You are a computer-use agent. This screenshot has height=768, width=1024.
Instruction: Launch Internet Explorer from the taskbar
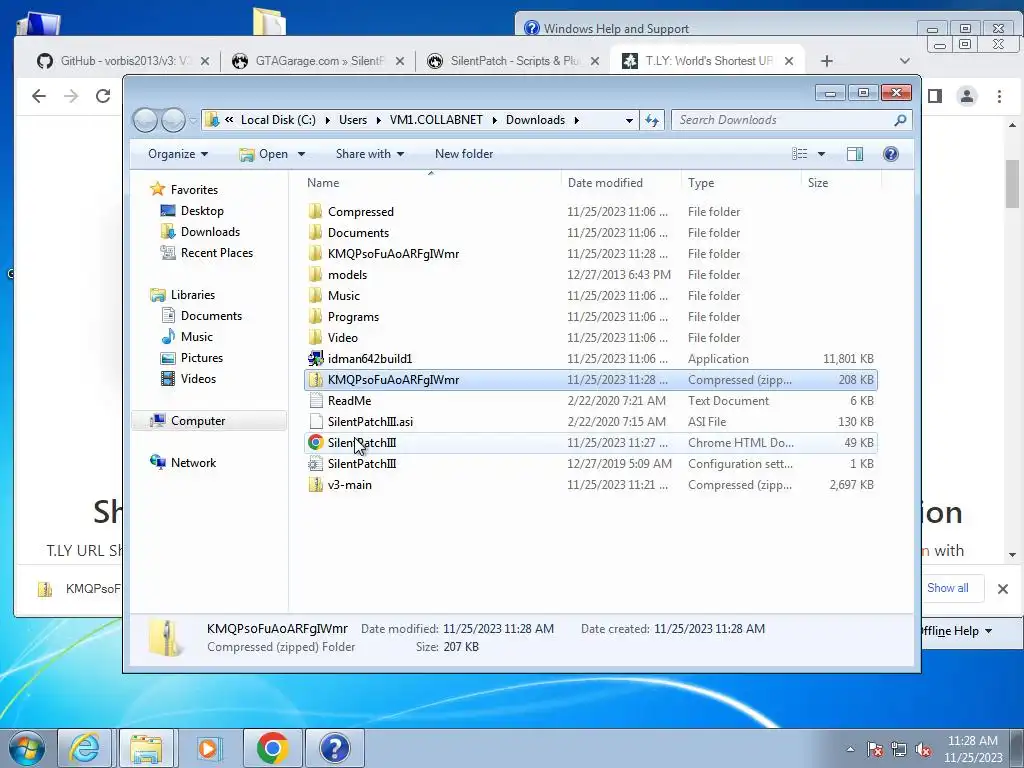[85, 748]
